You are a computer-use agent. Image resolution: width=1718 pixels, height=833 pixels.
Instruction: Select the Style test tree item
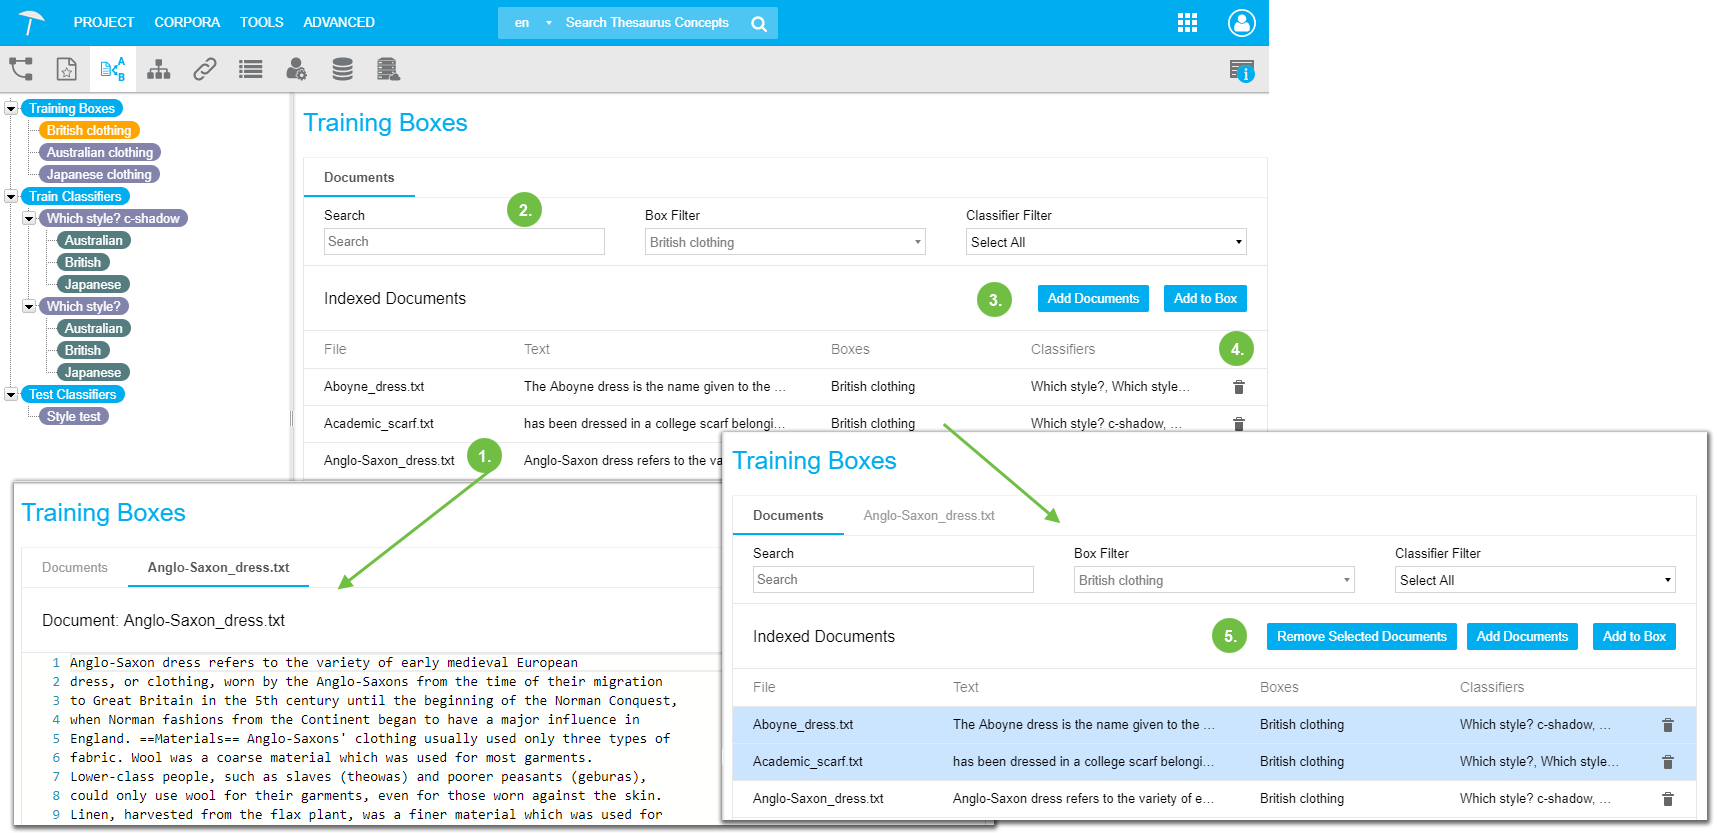[73, 416]
